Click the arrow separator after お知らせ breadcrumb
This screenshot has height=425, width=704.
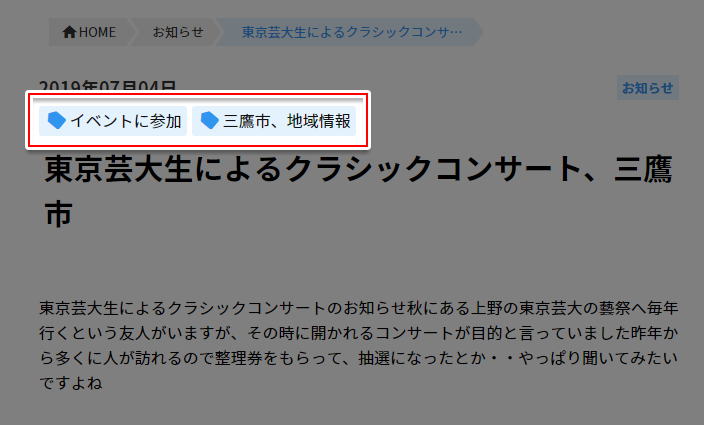(219, 32)
